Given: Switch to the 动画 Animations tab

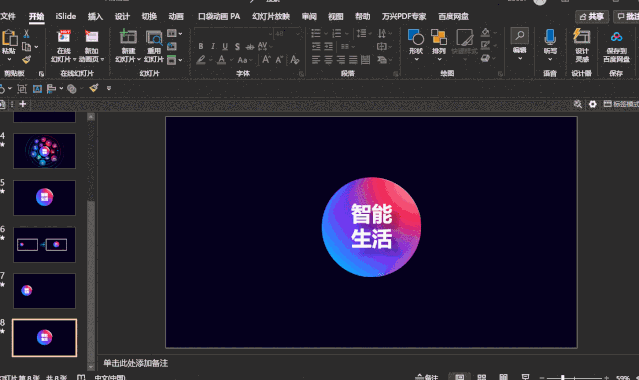Looking at the screenshot, I should click(176, 16).
